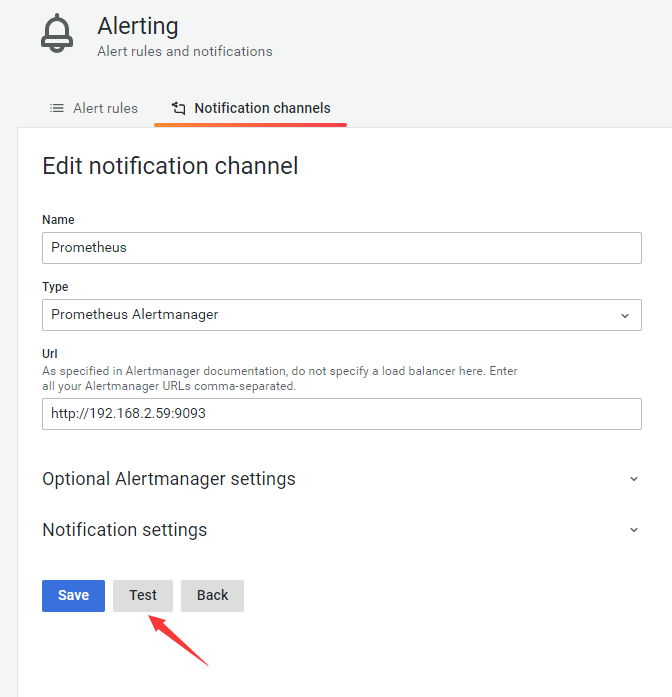This screenshot has width=672, height=697.
Task: Click the Alert rules list icon
Action: (57, 108)
